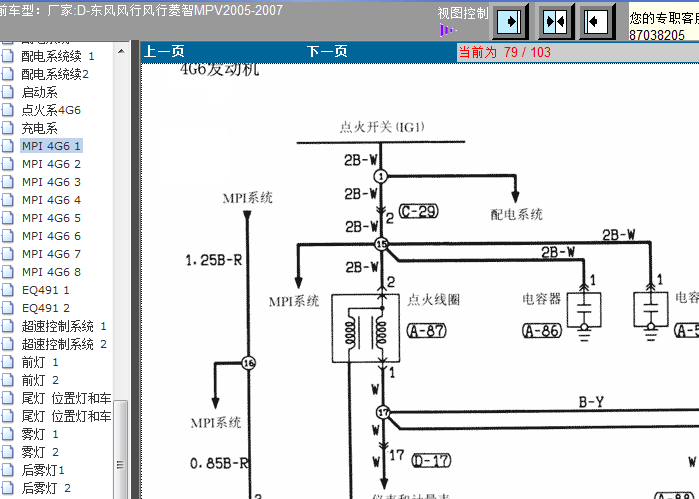Click the right-arrow view control button

pos(509,21)
